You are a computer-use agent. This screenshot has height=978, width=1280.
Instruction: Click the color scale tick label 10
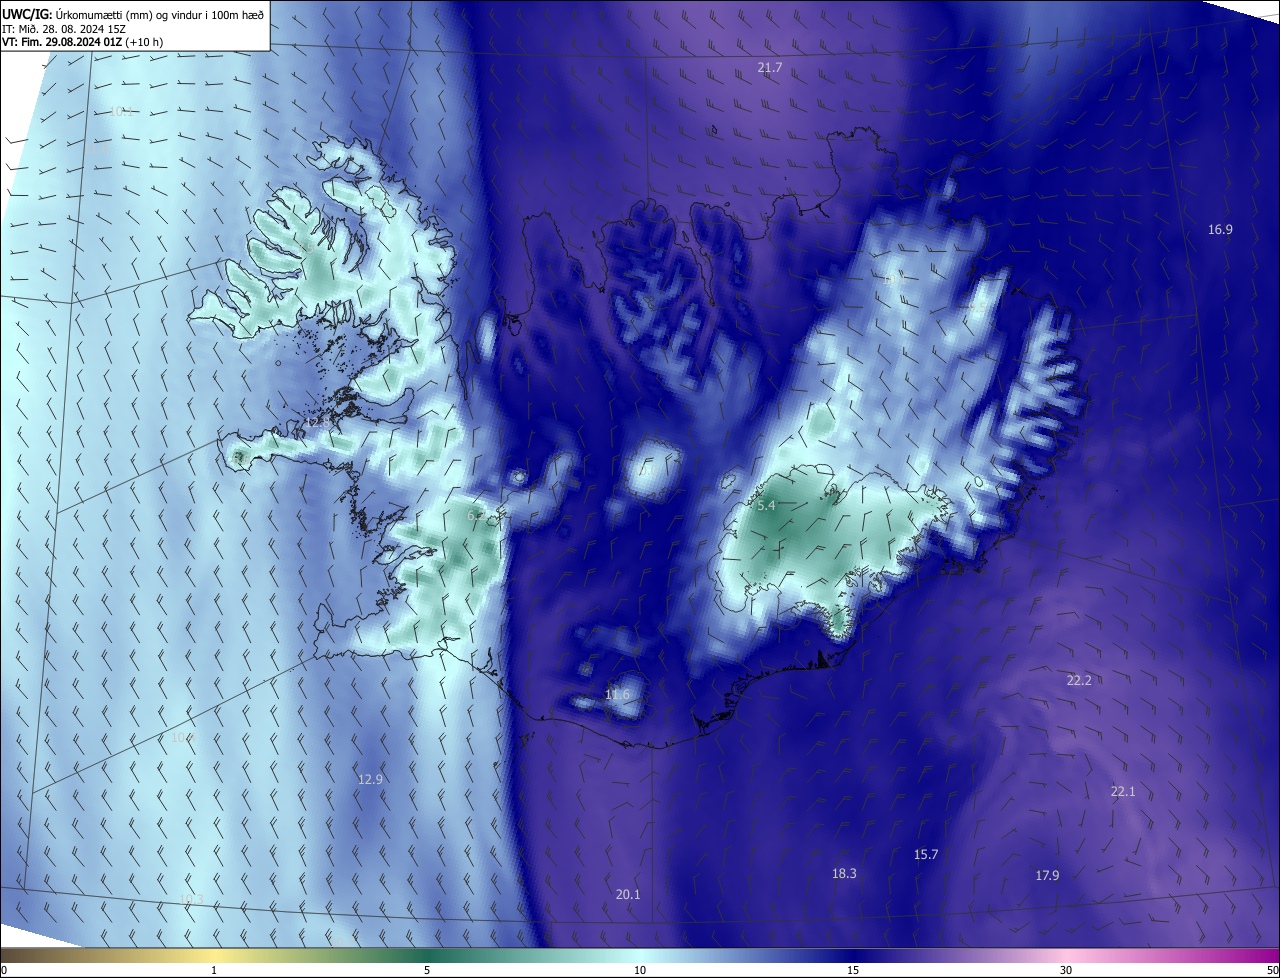[640, 970]
